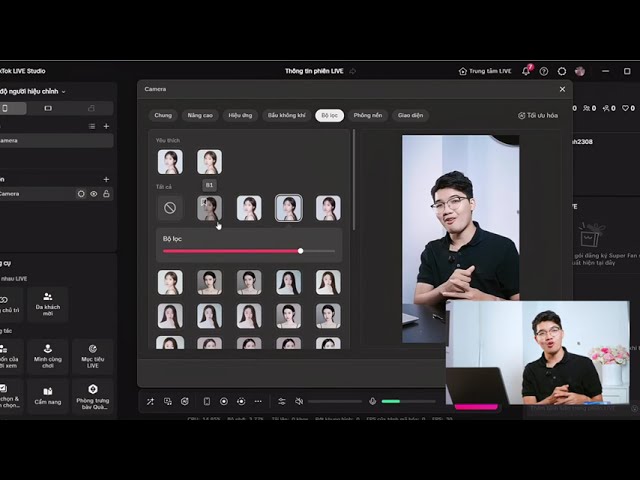This screenshot has height=480, width=640.
Task: Open the notifications bell
Action: coord(526,71)
